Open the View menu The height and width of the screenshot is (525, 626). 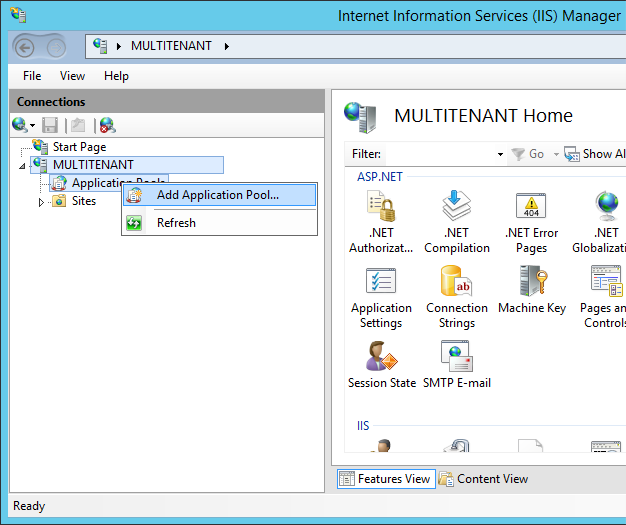point(72,76)
